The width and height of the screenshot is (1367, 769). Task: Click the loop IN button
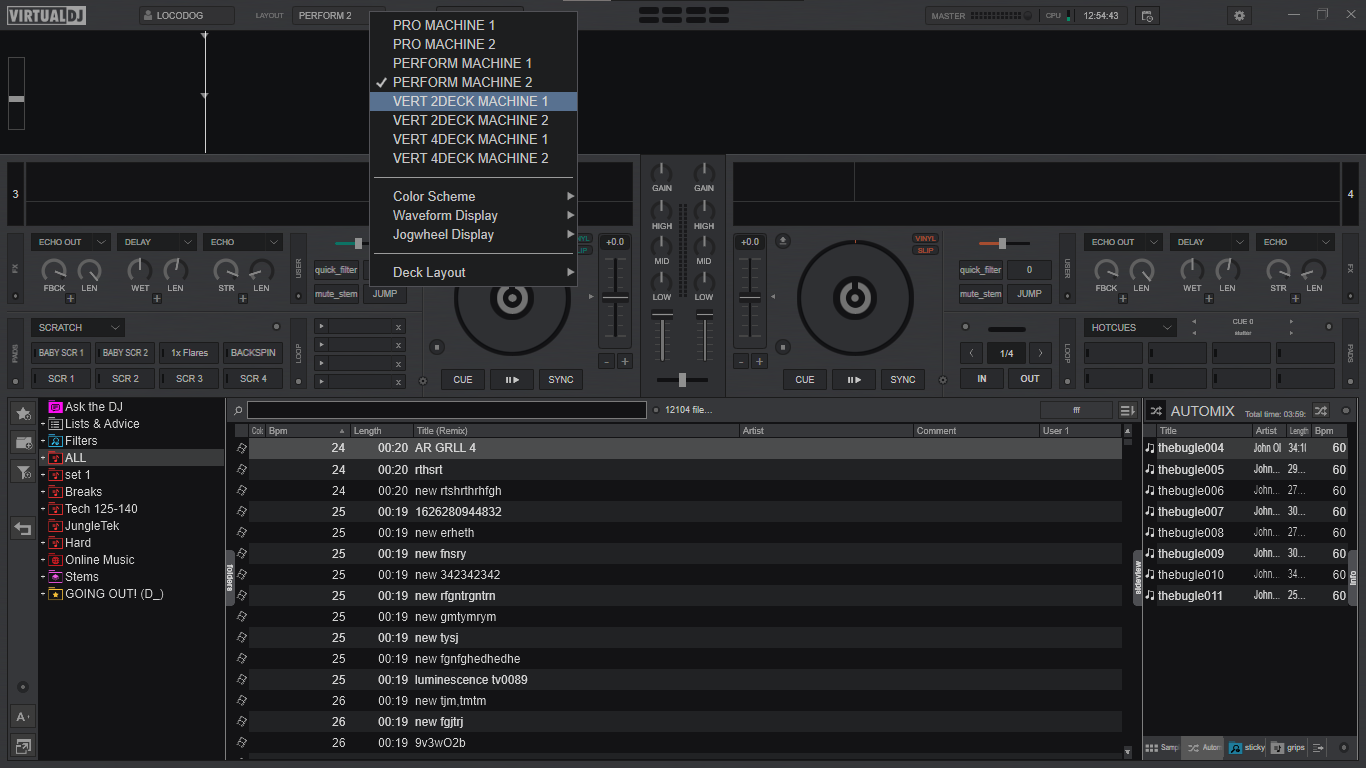click(x=982, y=378)
